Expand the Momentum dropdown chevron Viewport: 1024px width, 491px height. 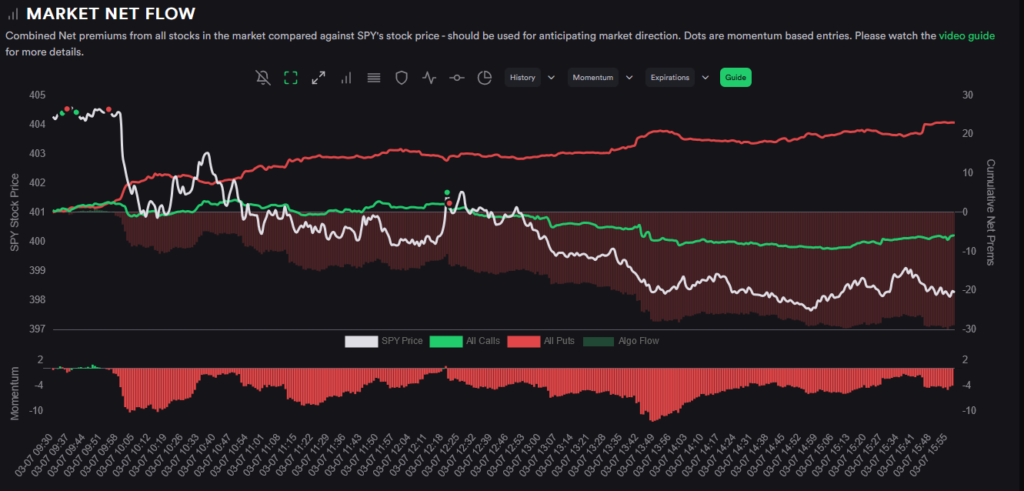coord(630,78)
